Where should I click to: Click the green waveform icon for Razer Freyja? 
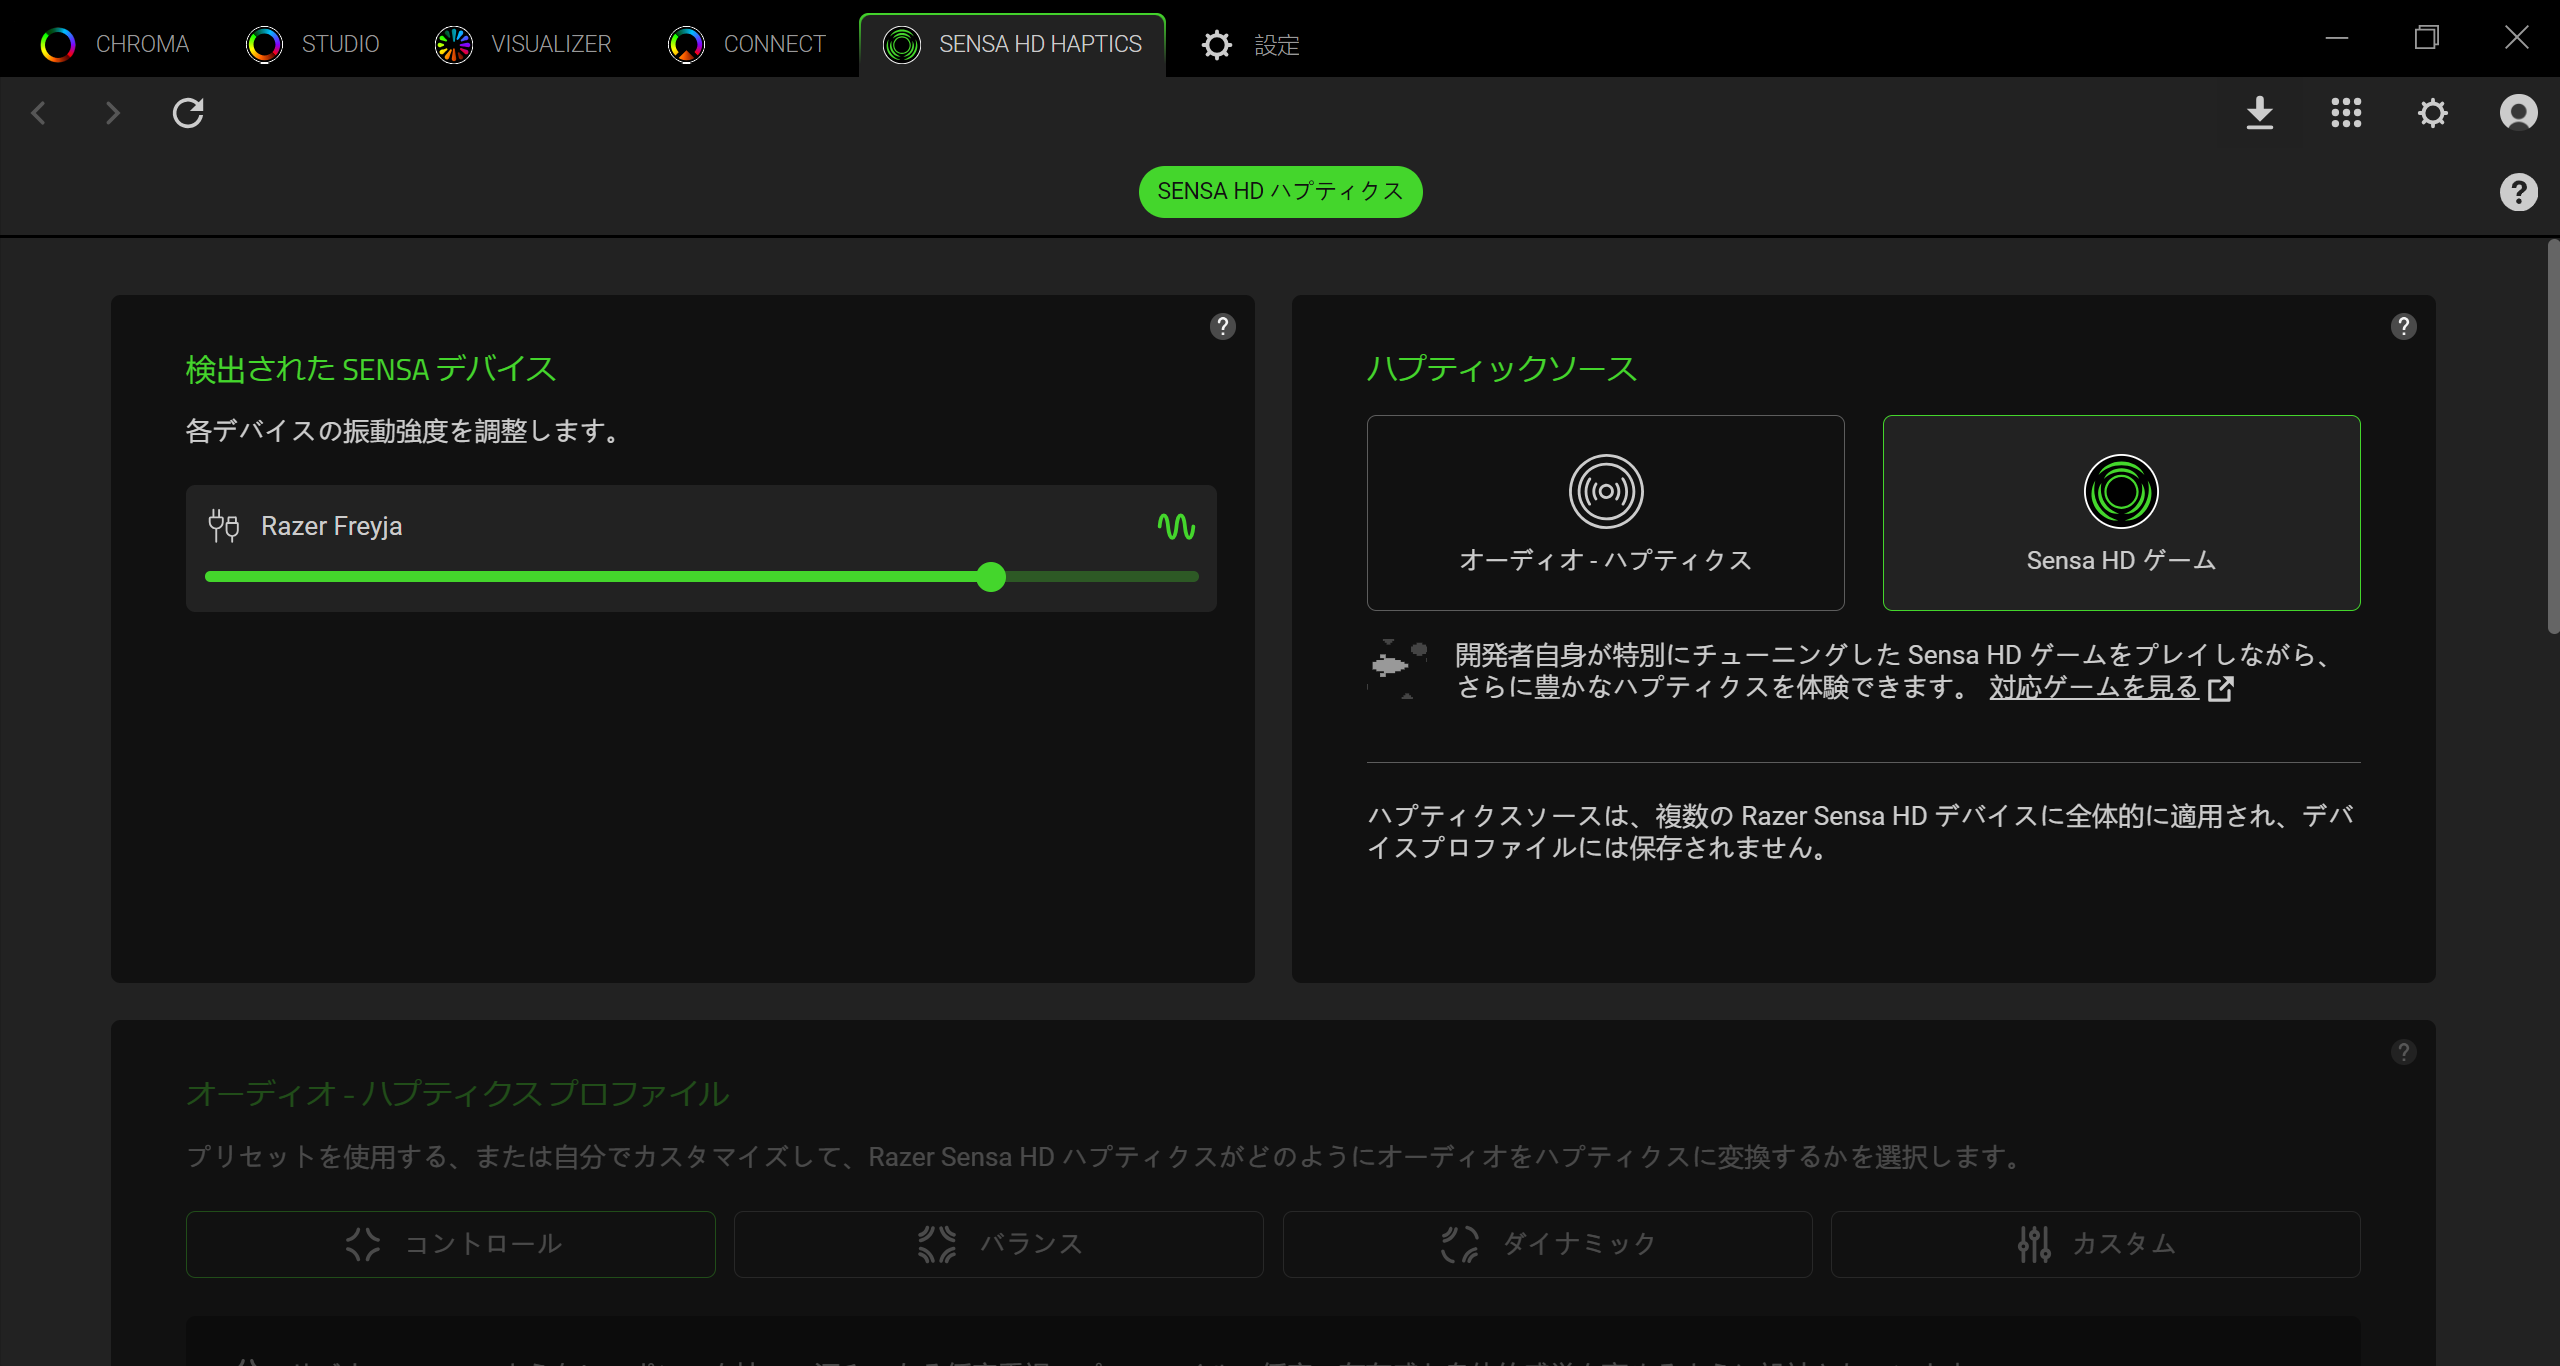pyautogui.click(x=1176, y=526)
